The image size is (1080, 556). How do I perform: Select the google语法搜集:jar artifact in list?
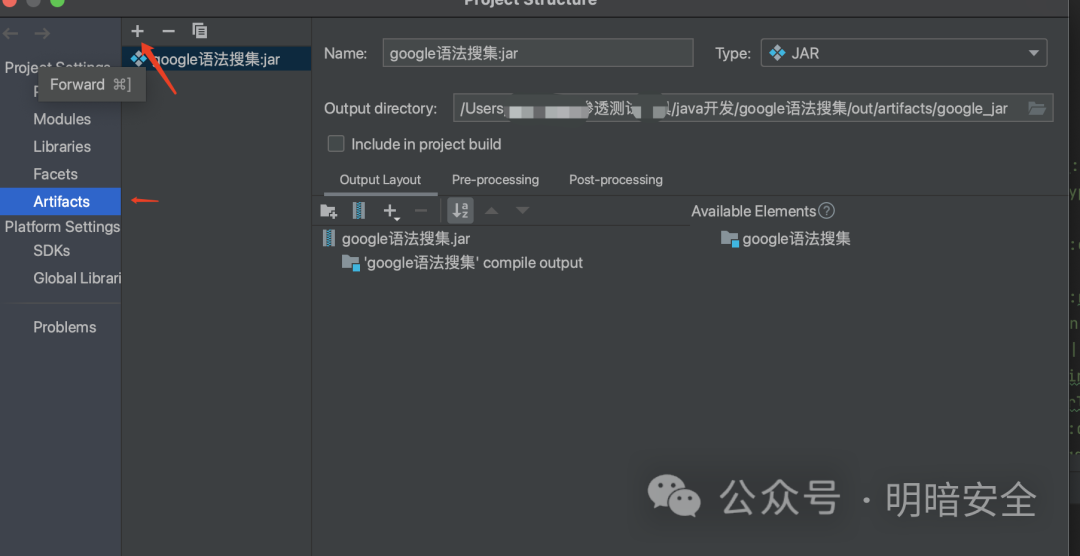point(216,59)
